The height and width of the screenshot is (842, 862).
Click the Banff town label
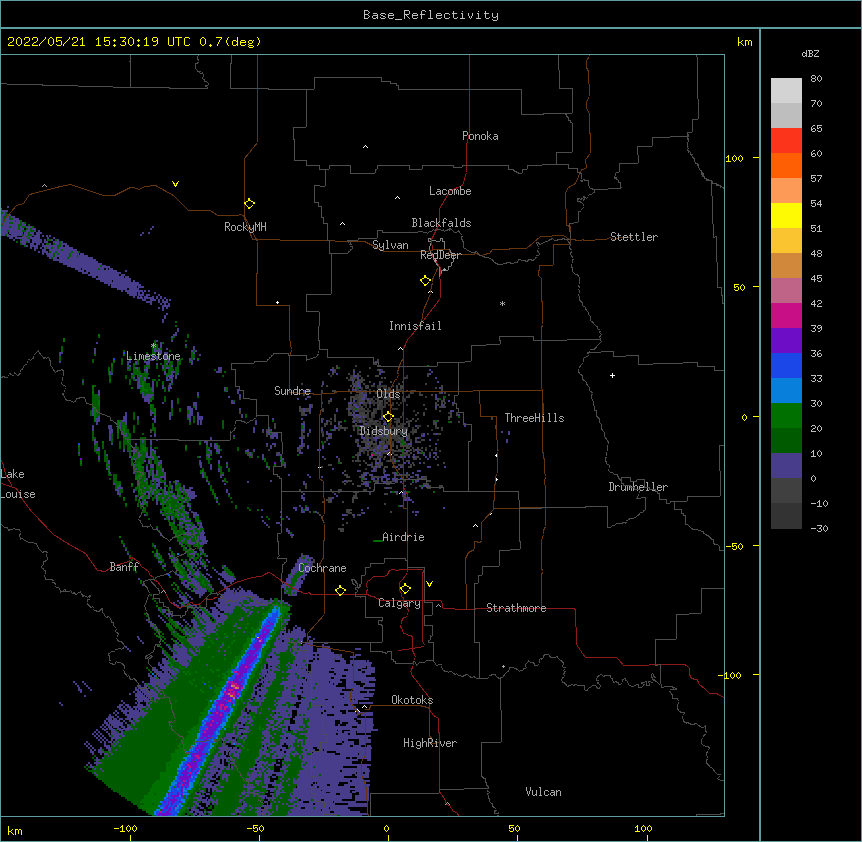point(124,567)
